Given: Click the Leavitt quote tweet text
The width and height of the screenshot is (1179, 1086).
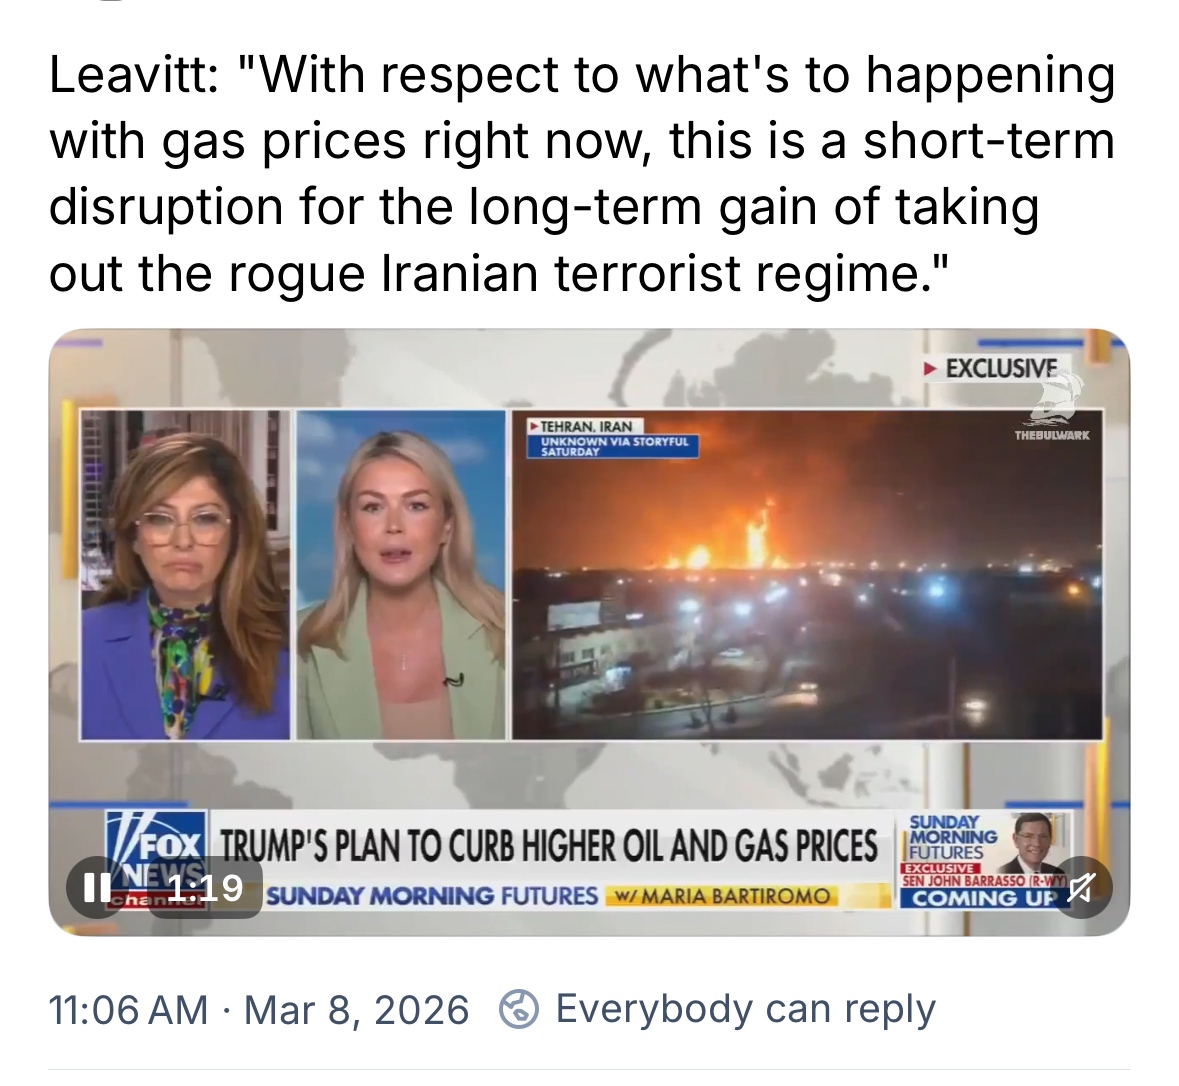Looking at the screenshot, I should coord(581,174).
